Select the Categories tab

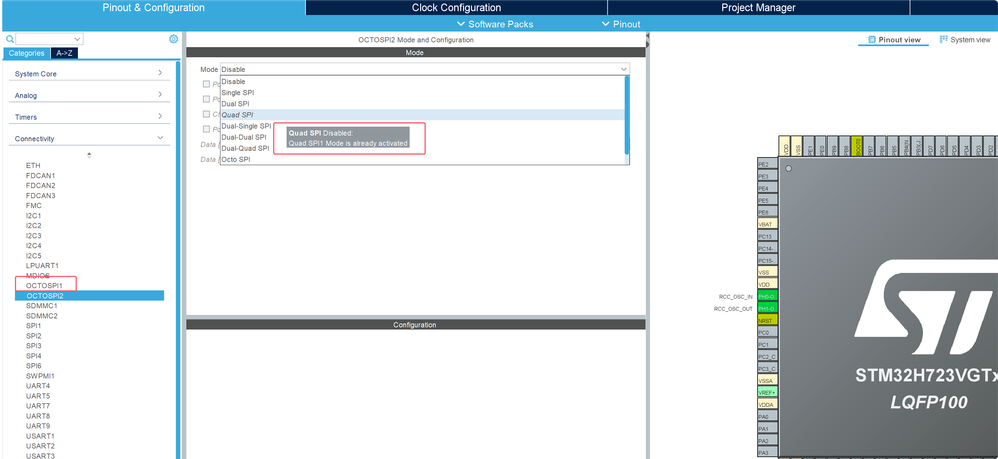pyautogui.click(x=27, y=53)
